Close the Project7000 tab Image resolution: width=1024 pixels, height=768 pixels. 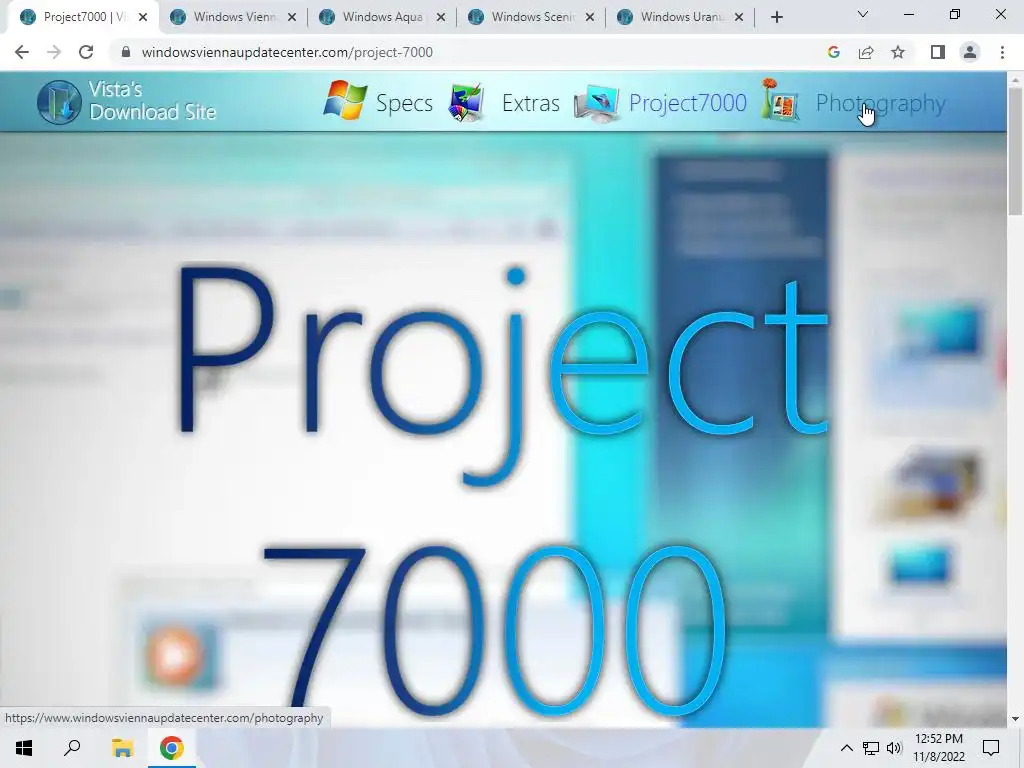pos(143,17)
